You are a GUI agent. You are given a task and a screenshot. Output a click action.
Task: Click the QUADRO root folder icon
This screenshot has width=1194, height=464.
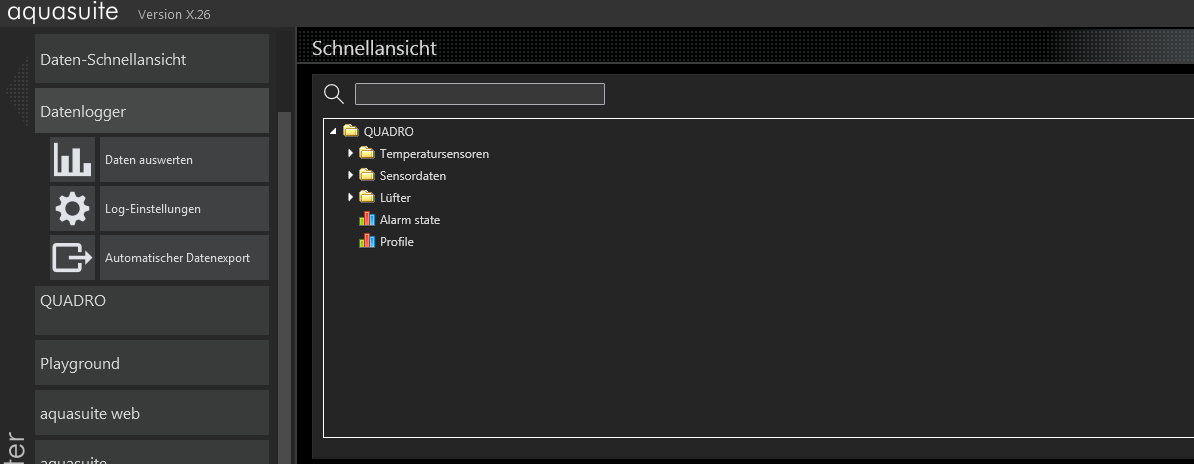(x=350, y=131)
